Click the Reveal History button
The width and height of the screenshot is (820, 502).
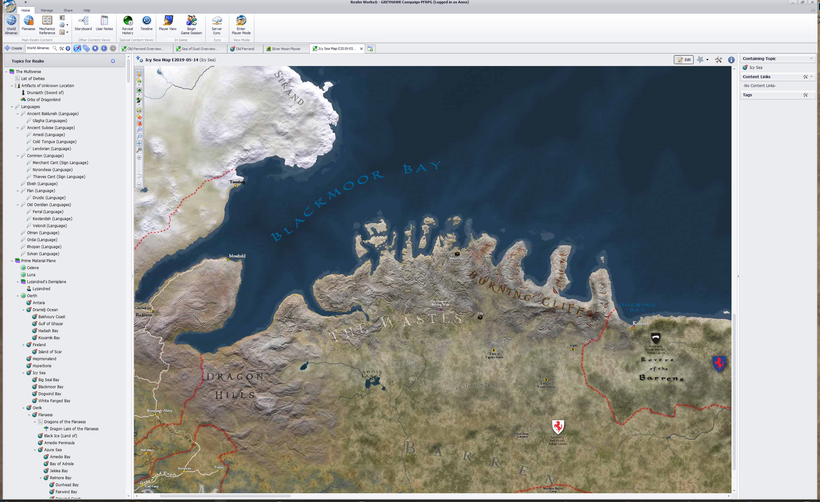coord(128,25)
